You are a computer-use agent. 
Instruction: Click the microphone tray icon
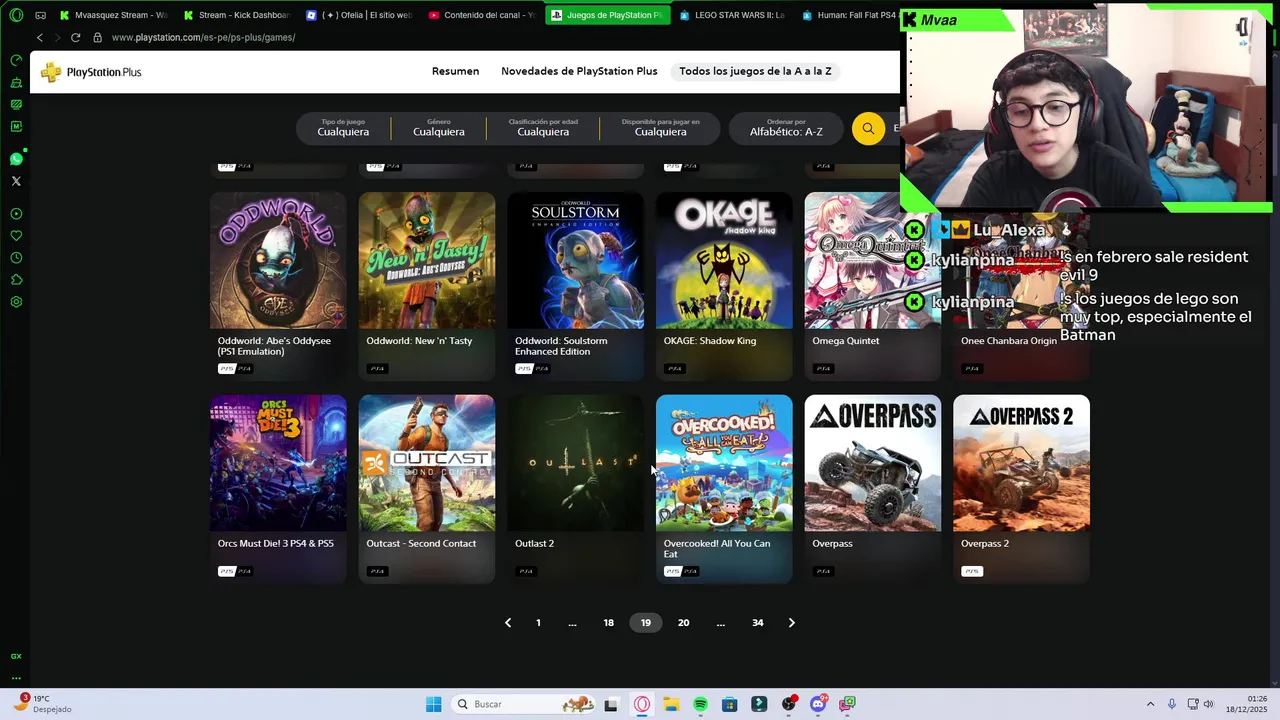1172,704
